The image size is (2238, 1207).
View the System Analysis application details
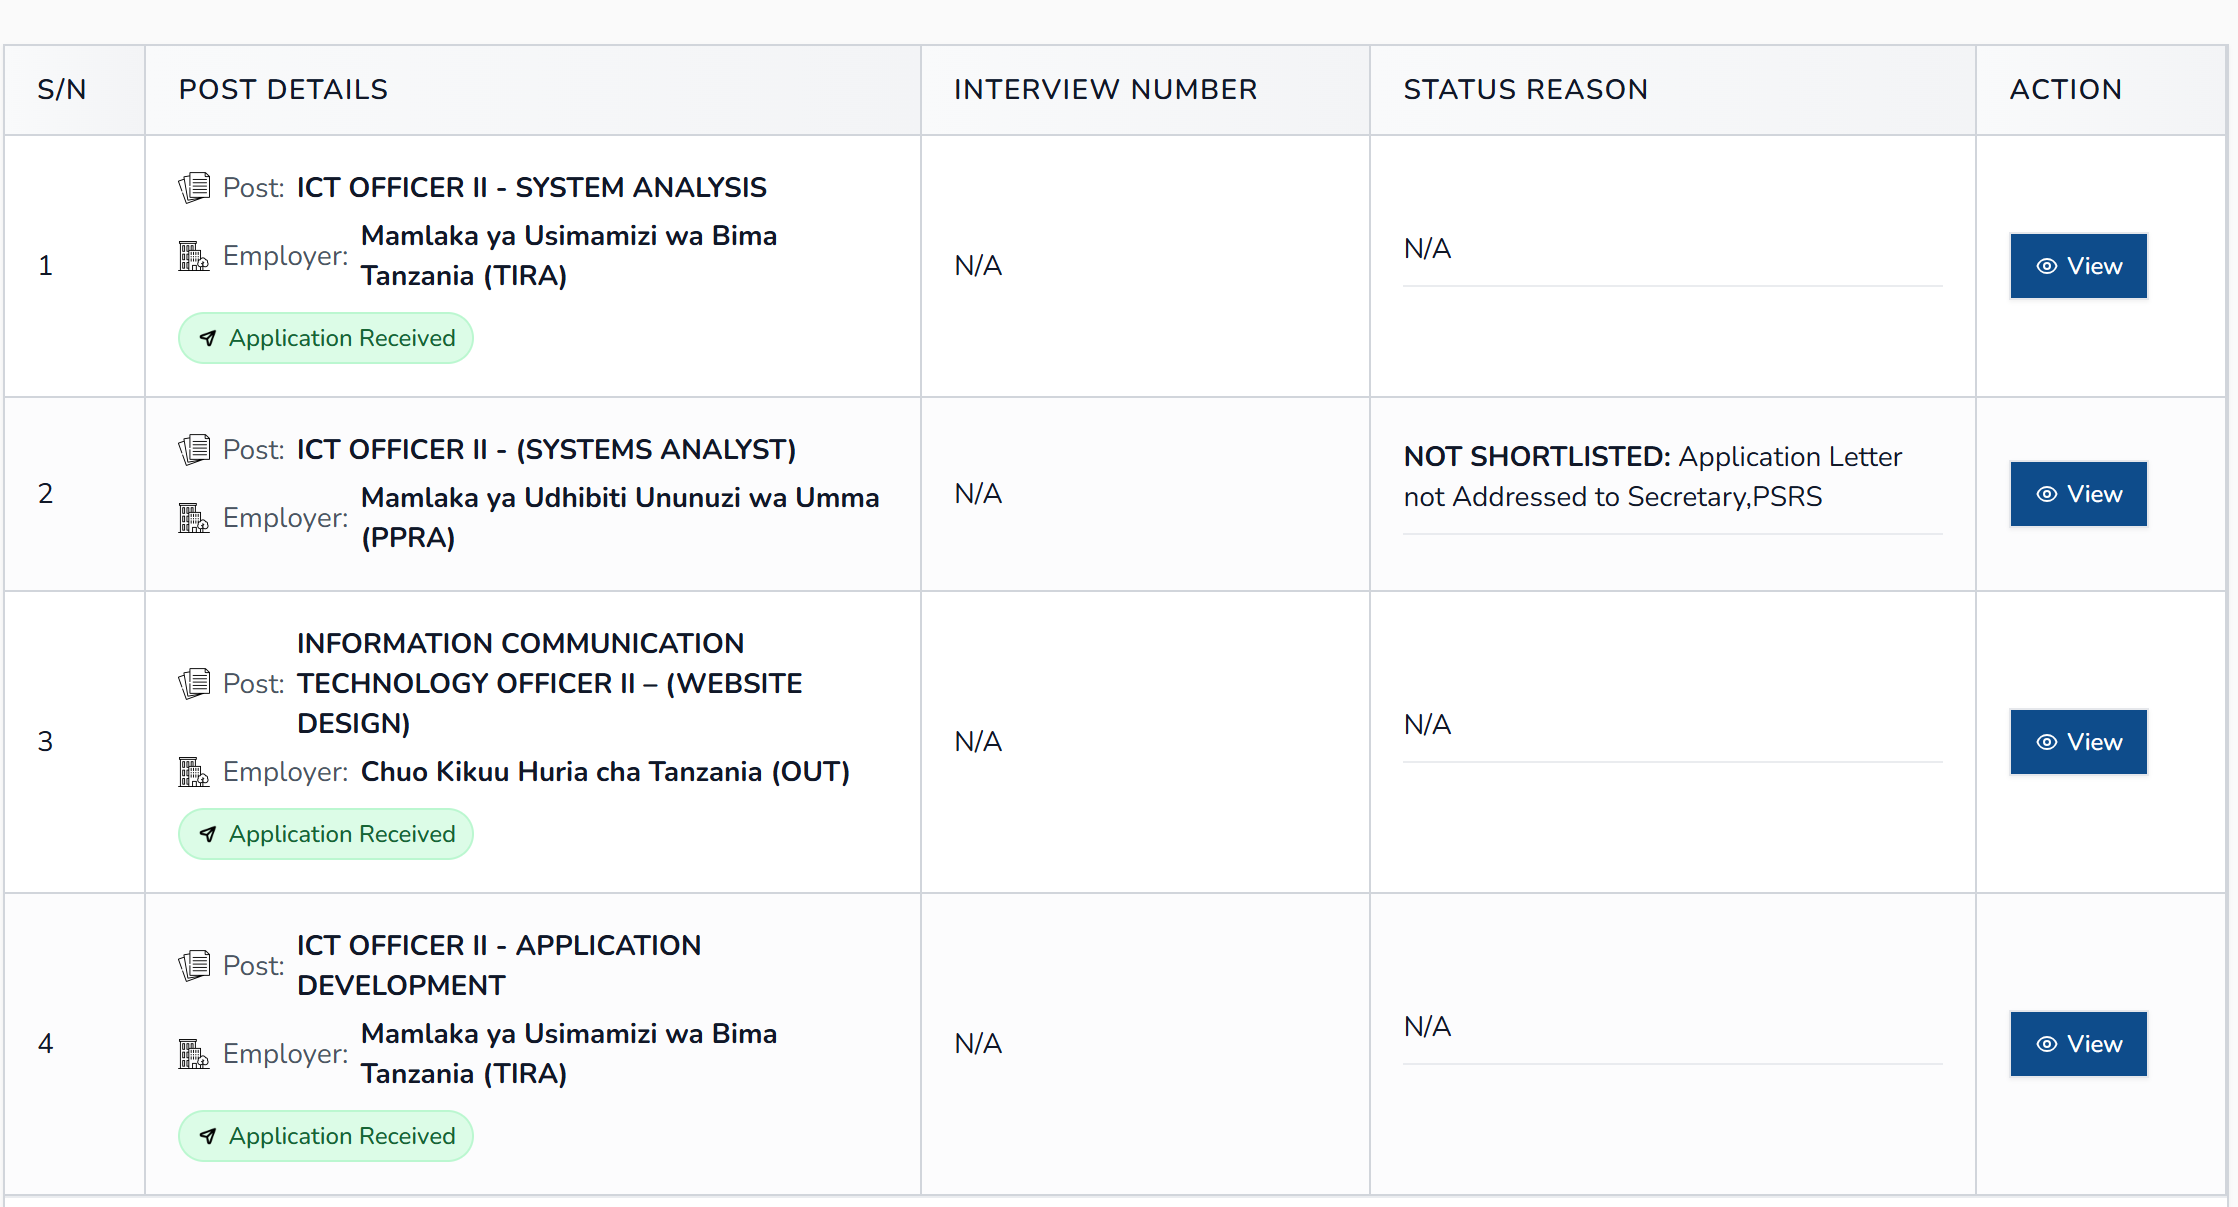[x=2078, y=266]
